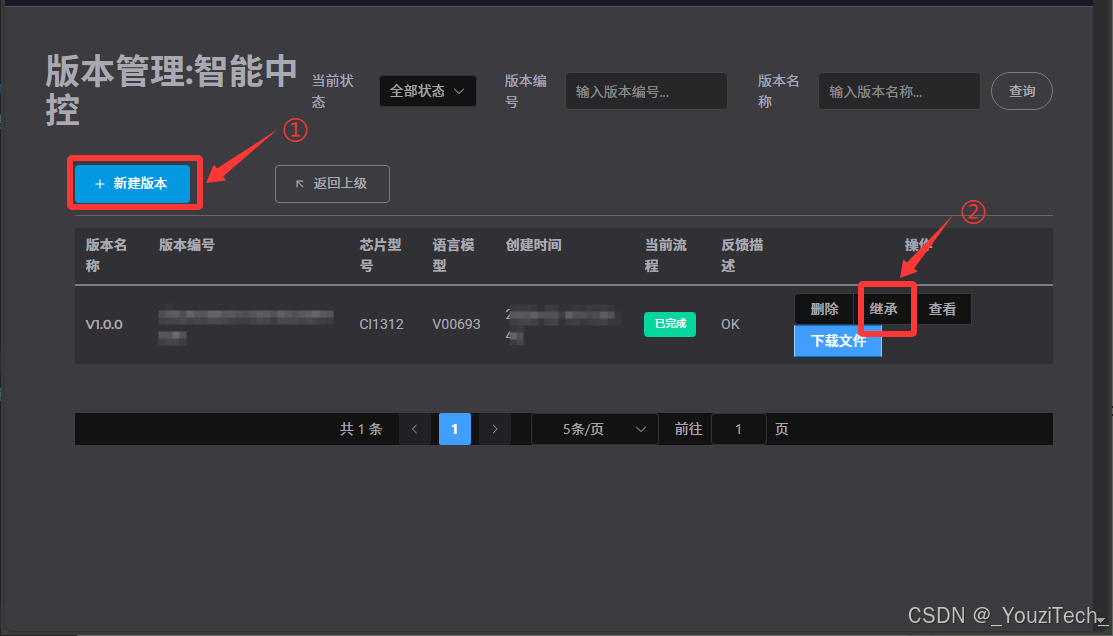
Task: Focus the 输入版本编号 input field
Action: pyautogui.click(x=646, y=91)
